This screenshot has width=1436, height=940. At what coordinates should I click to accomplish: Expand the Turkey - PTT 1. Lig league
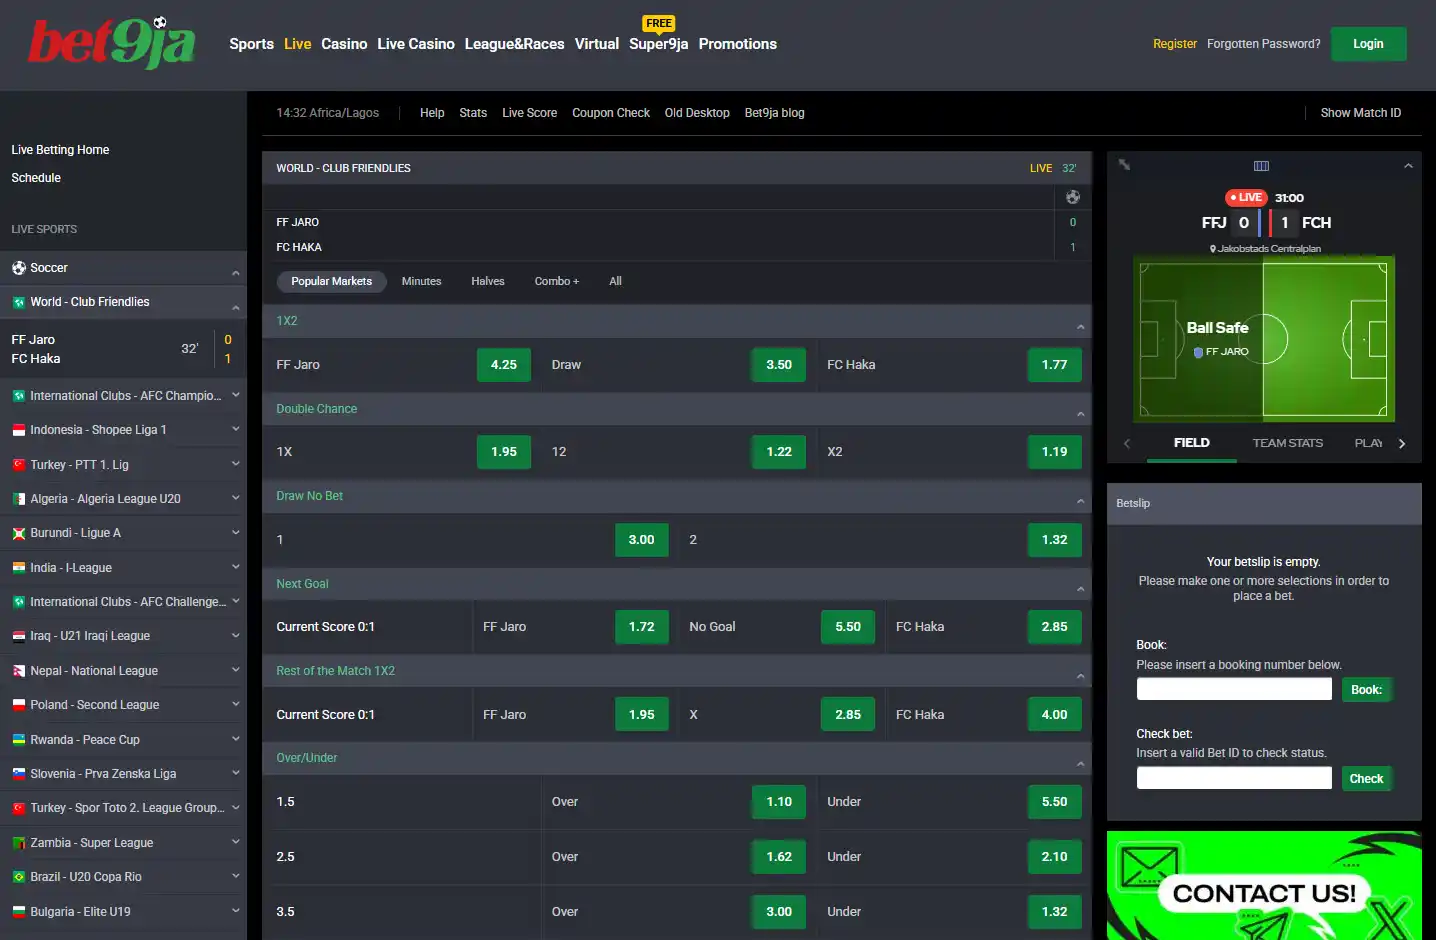pyautogui.click(x=236, y=464)
